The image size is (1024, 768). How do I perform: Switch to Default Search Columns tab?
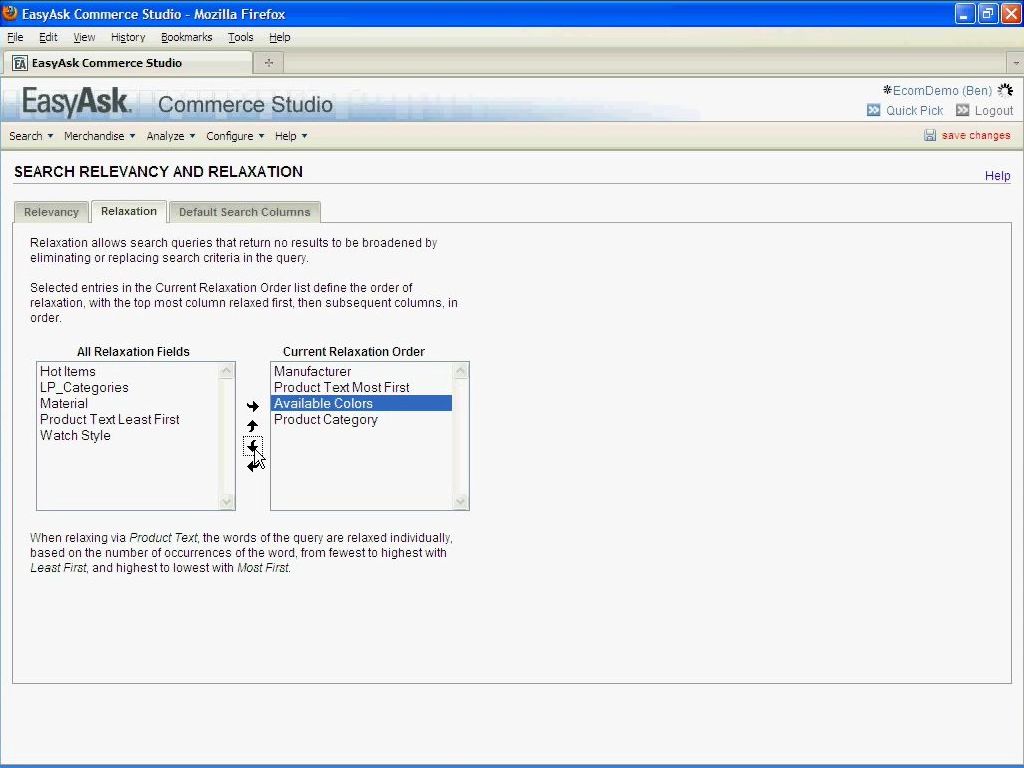[244, 212]
